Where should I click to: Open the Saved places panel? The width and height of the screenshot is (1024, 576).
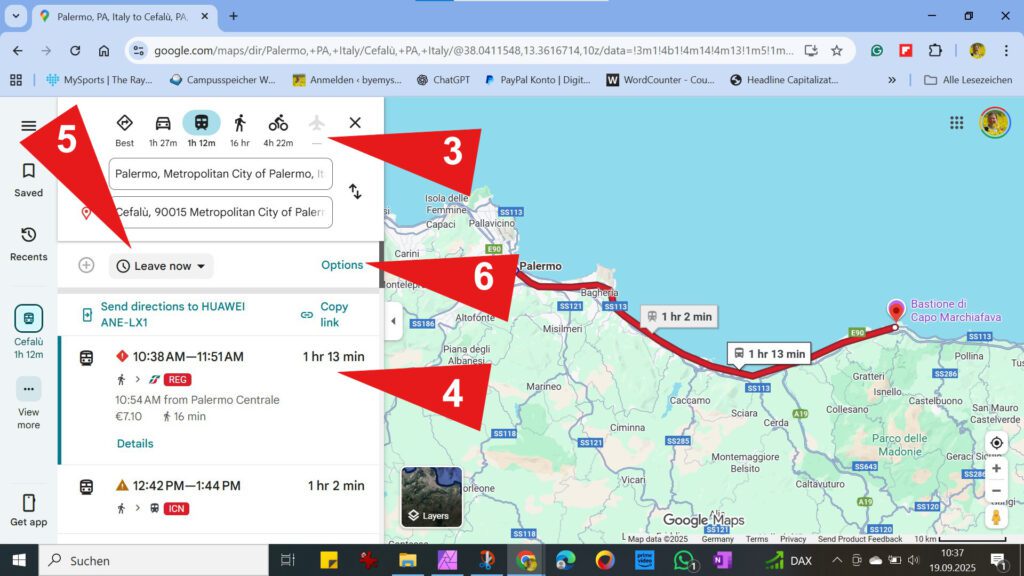28,172
